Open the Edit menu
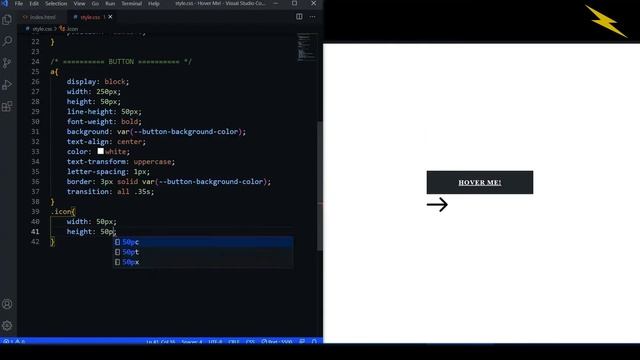The height and width of the screenshot is (360, 640). [34, 3]
